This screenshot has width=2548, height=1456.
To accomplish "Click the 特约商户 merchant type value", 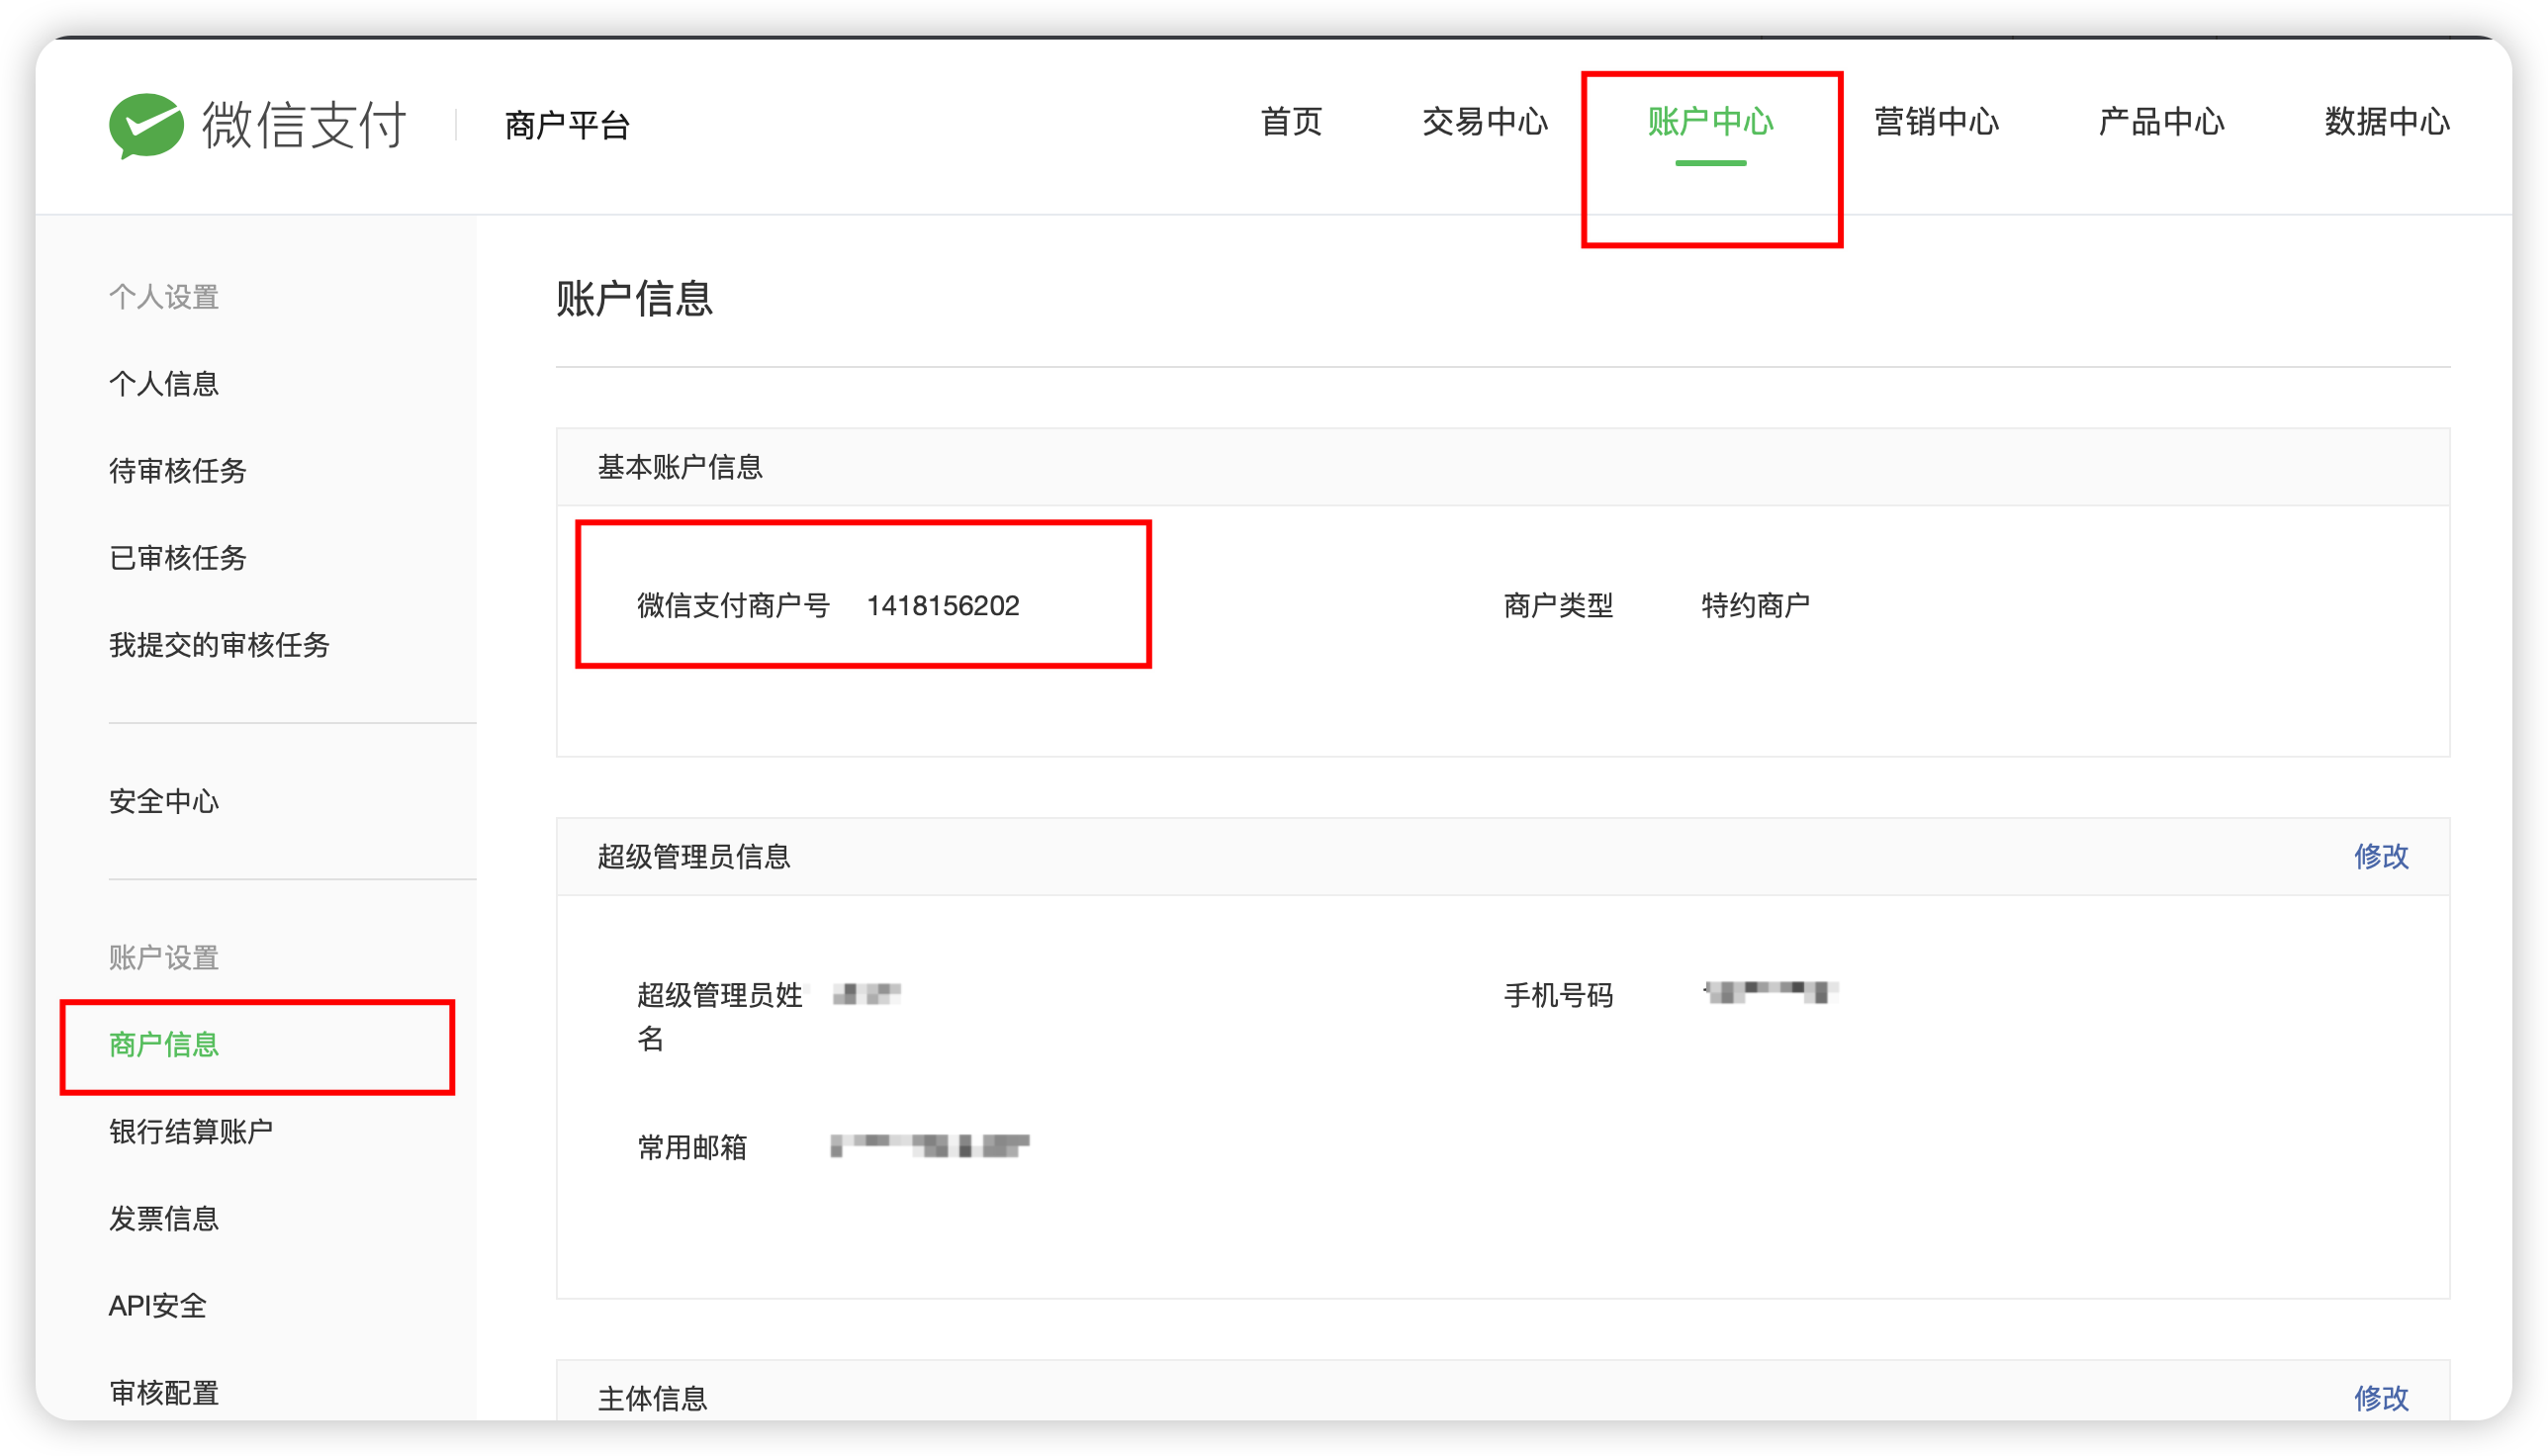I will [1756, 606].
